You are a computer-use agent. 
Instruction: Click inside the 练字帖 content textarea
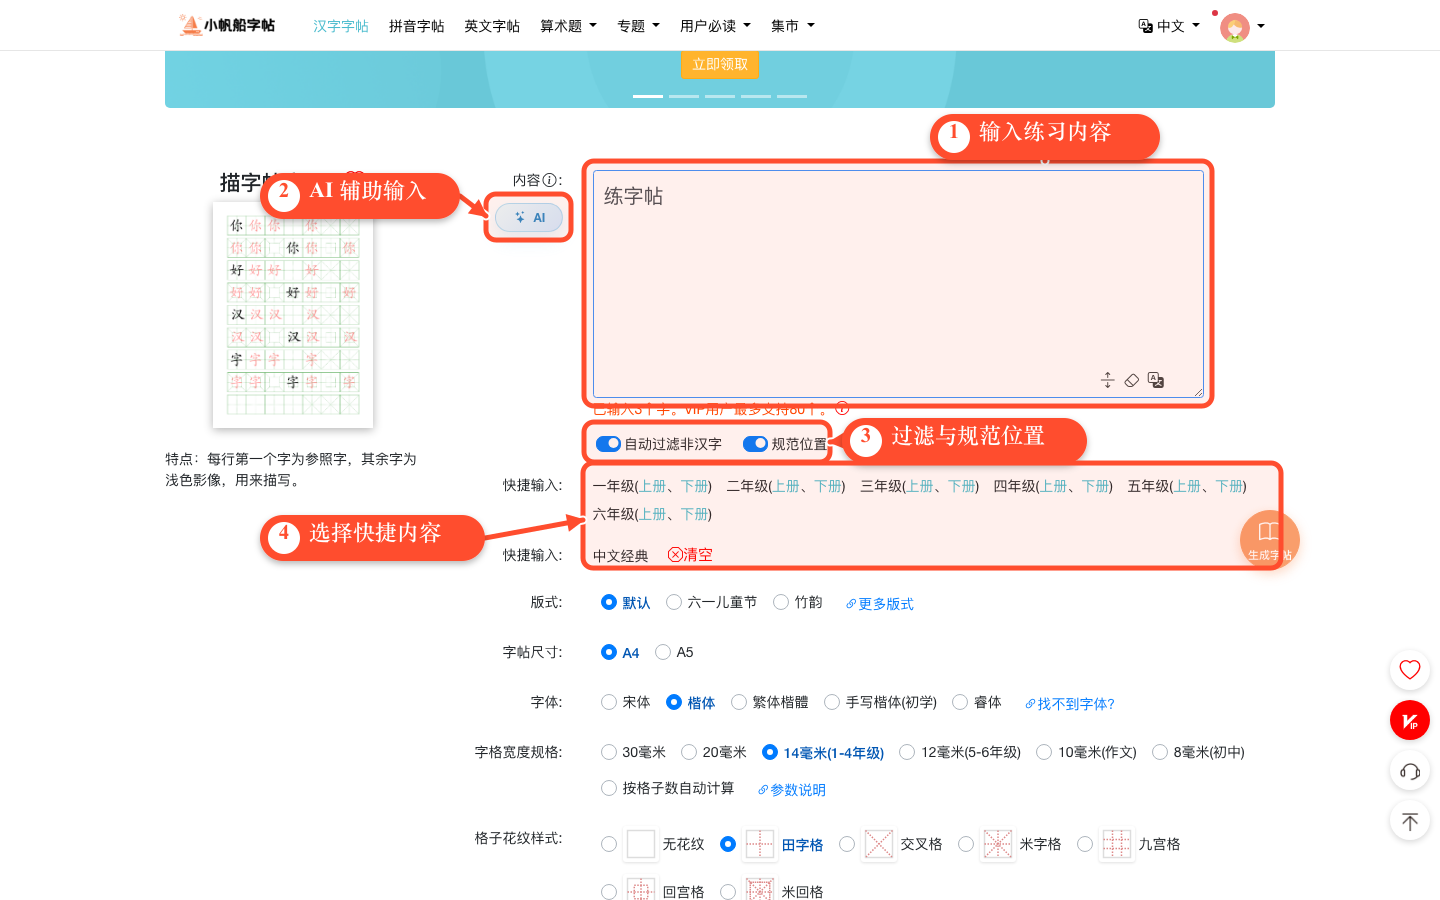pos(898,284)
